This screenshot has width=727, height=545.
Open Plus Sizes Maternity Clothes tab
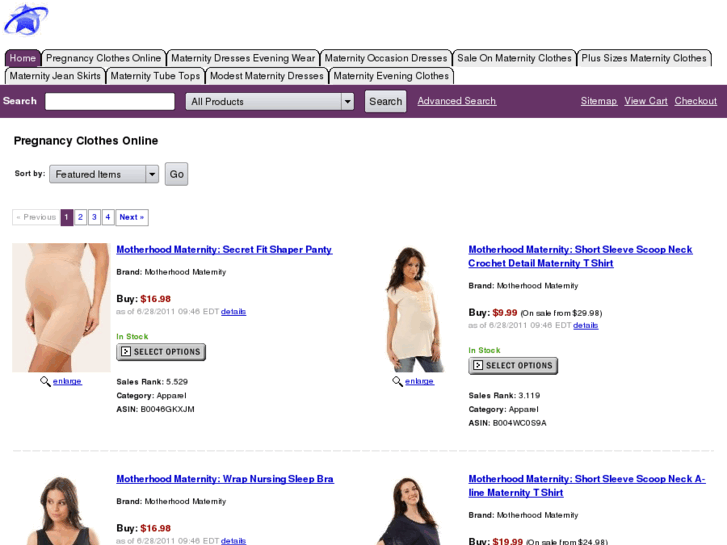tap(644, 58)
